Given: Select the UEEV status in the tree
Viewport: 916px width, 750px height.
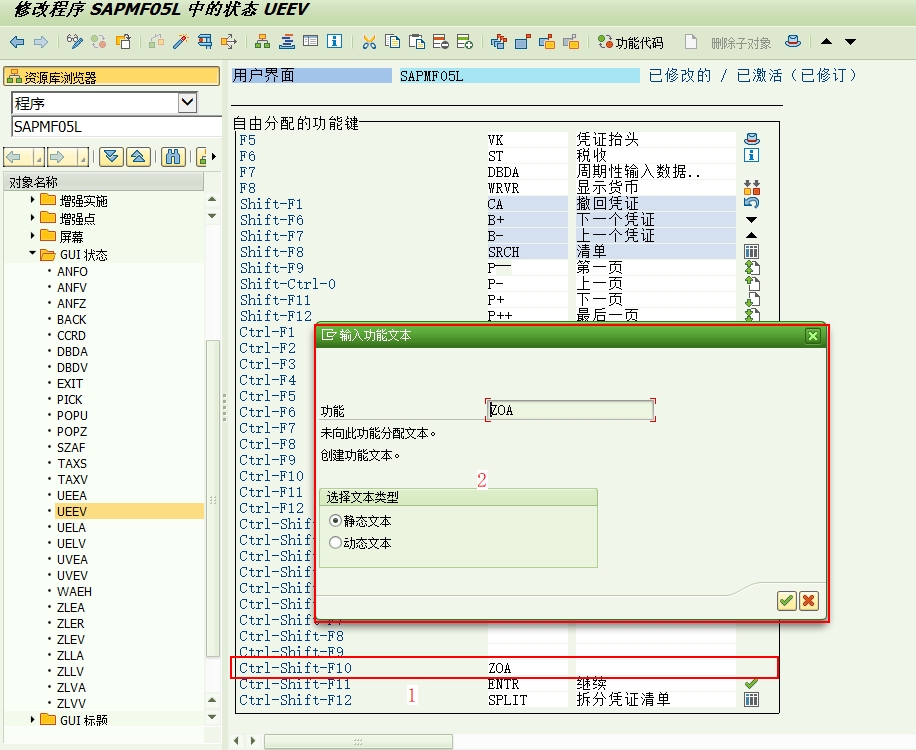Looking at the screenshot, I should [72, 511].
